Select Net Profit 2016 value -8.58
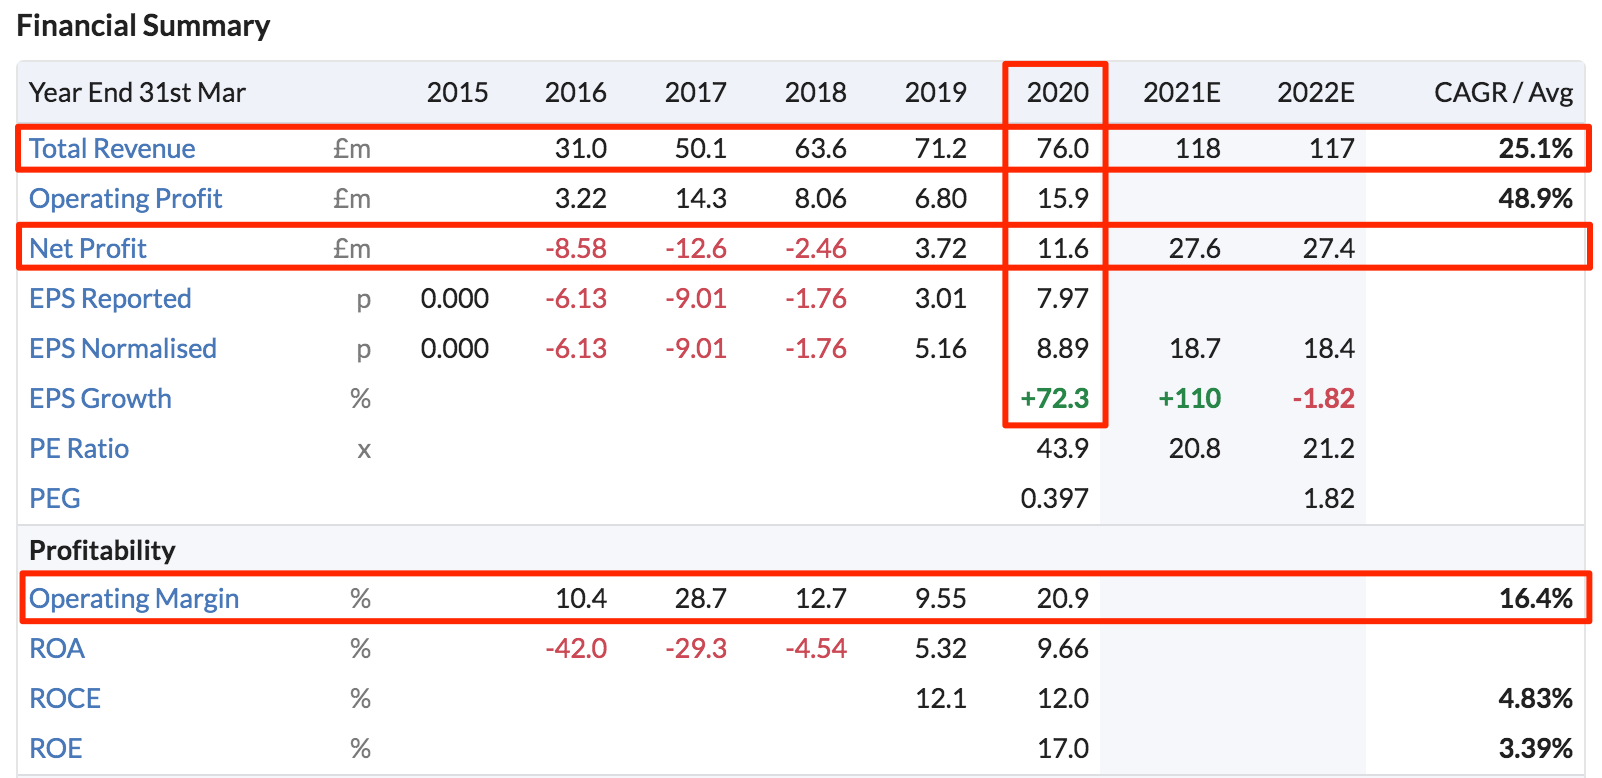1602x778 pixels. click(576, 248)
